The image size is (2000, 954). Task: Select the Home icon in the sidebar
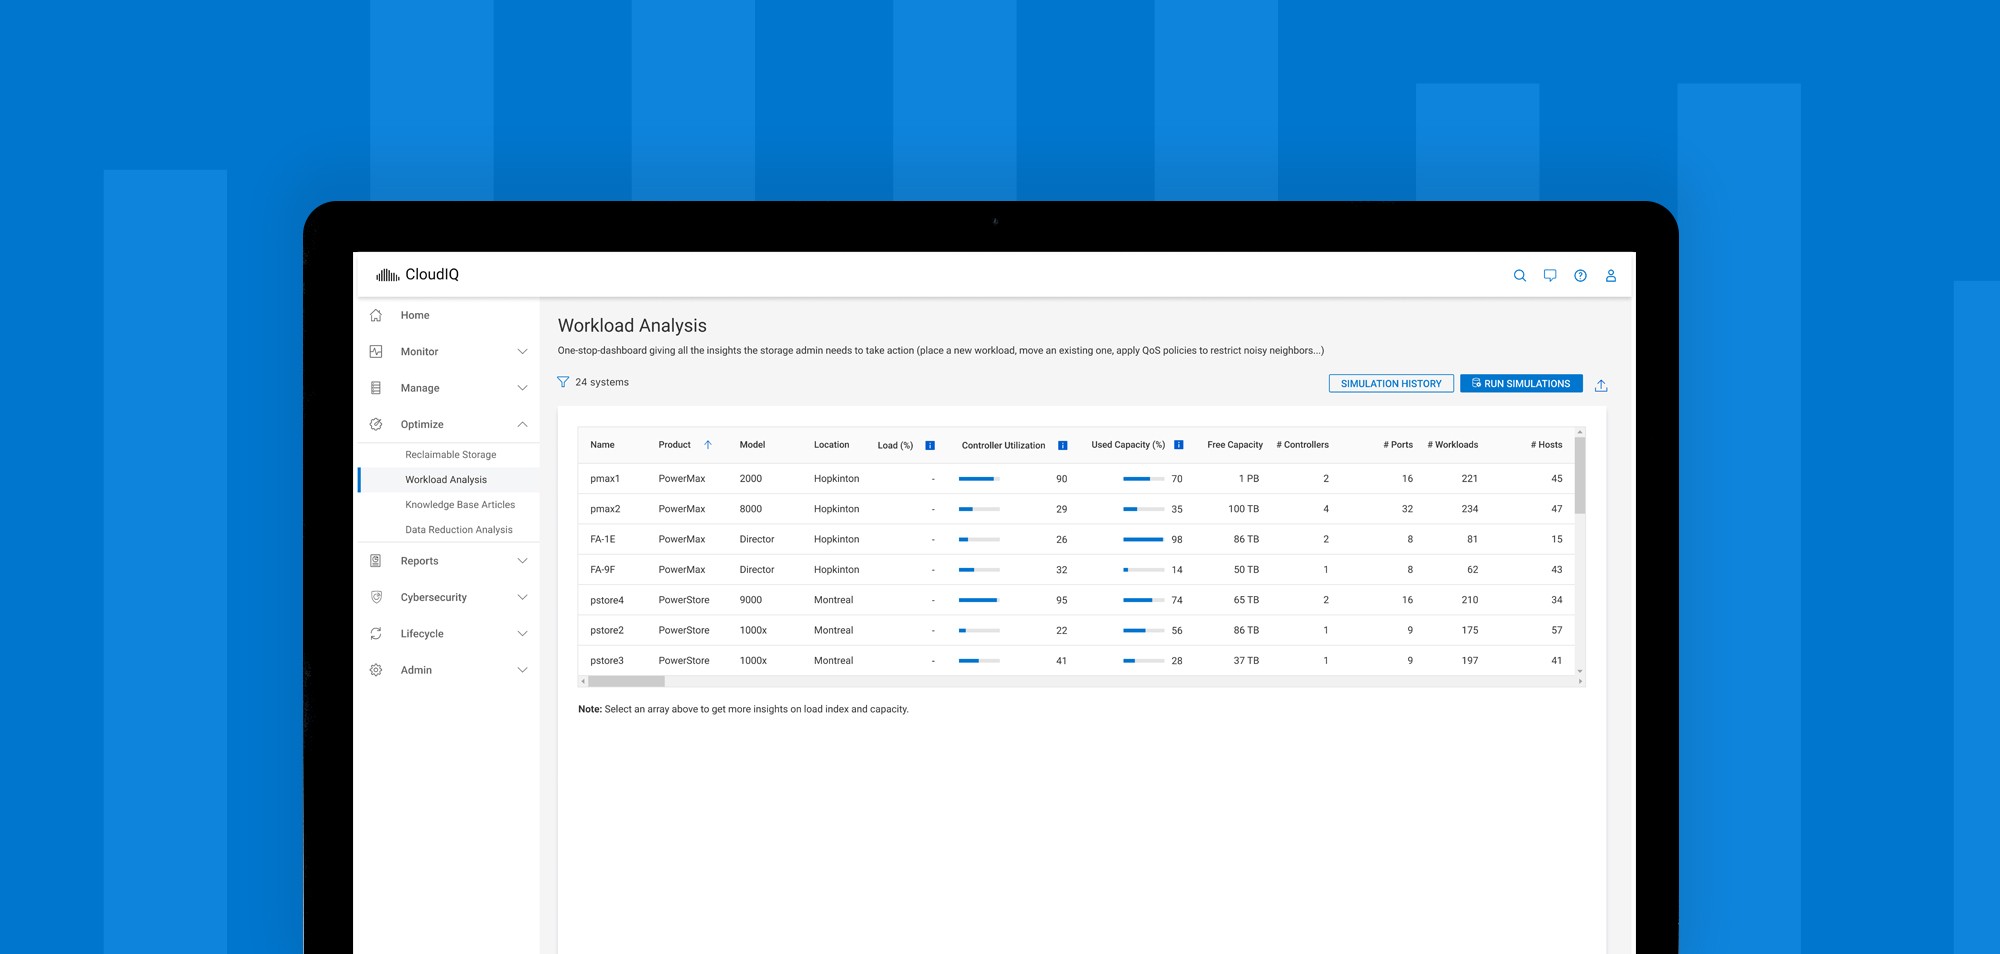click(376, 315)
